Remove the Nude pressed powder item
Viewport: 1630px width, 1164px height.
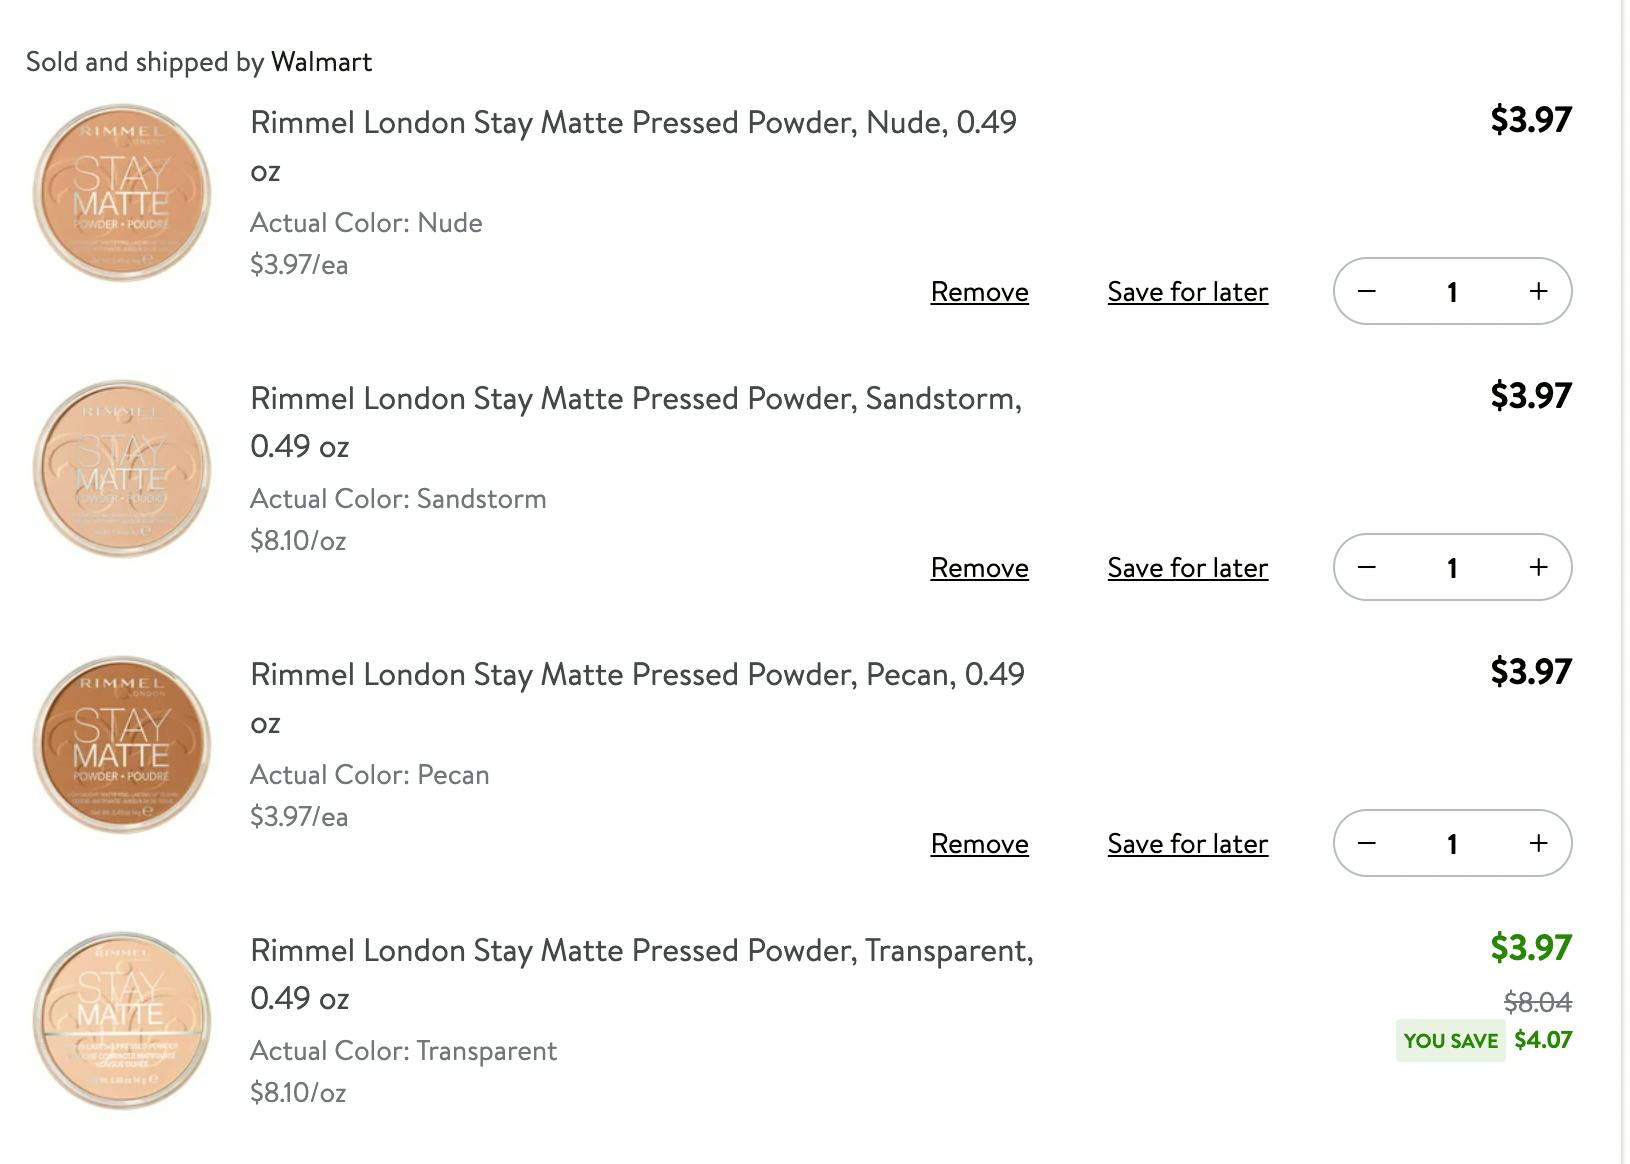(979, 292)
